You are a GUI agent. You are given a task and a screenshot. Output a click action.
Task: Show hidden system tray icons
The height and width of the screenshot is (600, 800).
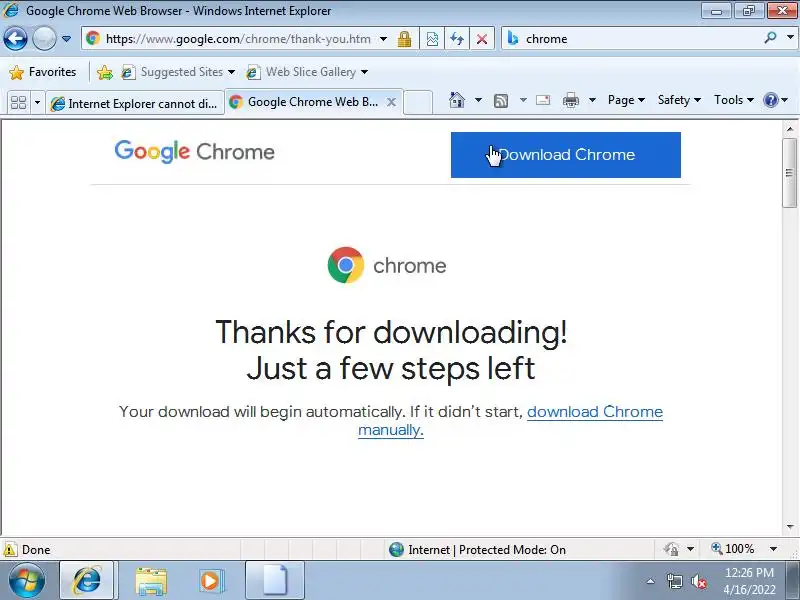coord(651,581)
